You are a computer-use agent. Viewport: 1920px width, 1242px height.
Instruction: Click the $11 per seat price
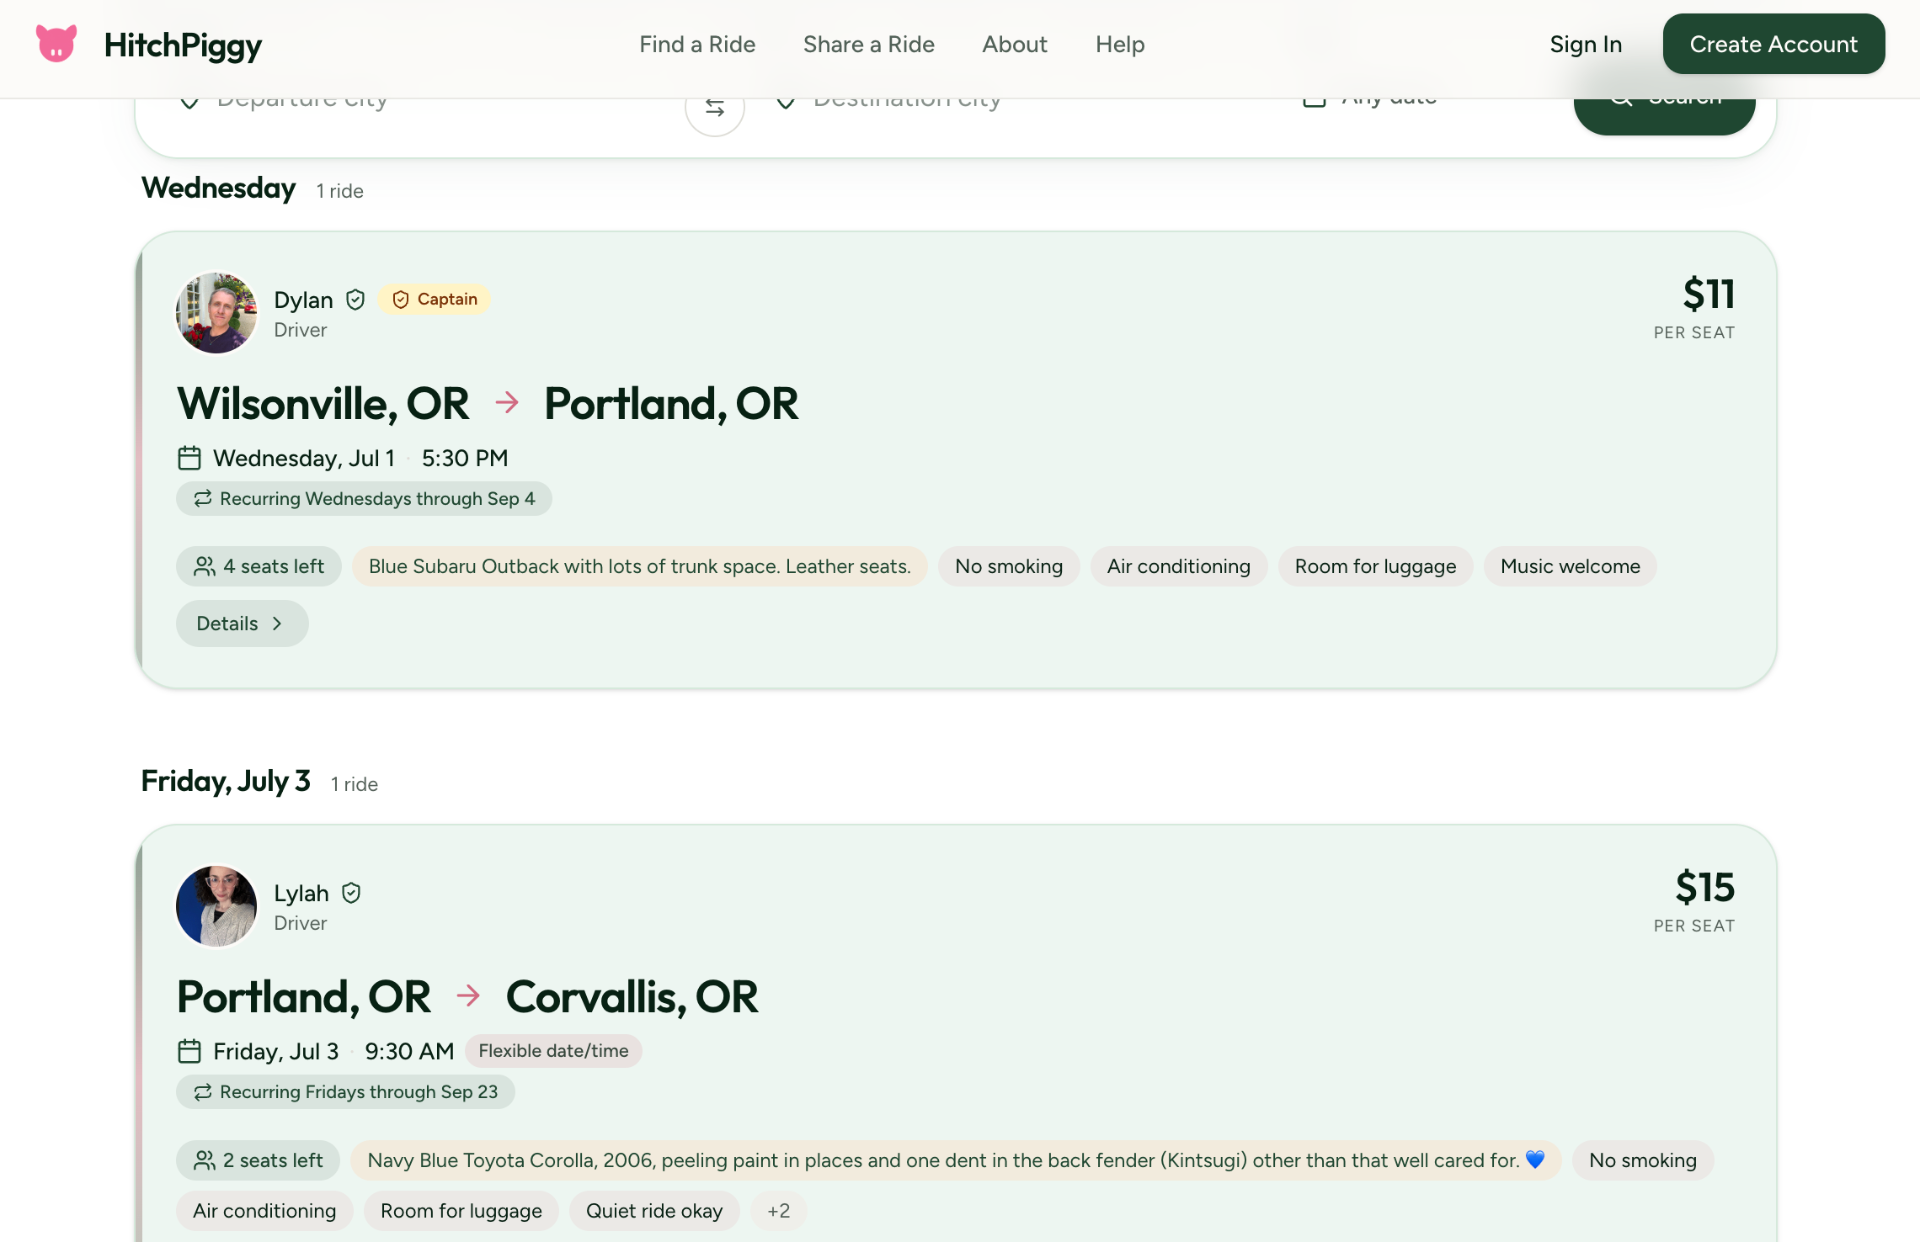(1707, 295)
